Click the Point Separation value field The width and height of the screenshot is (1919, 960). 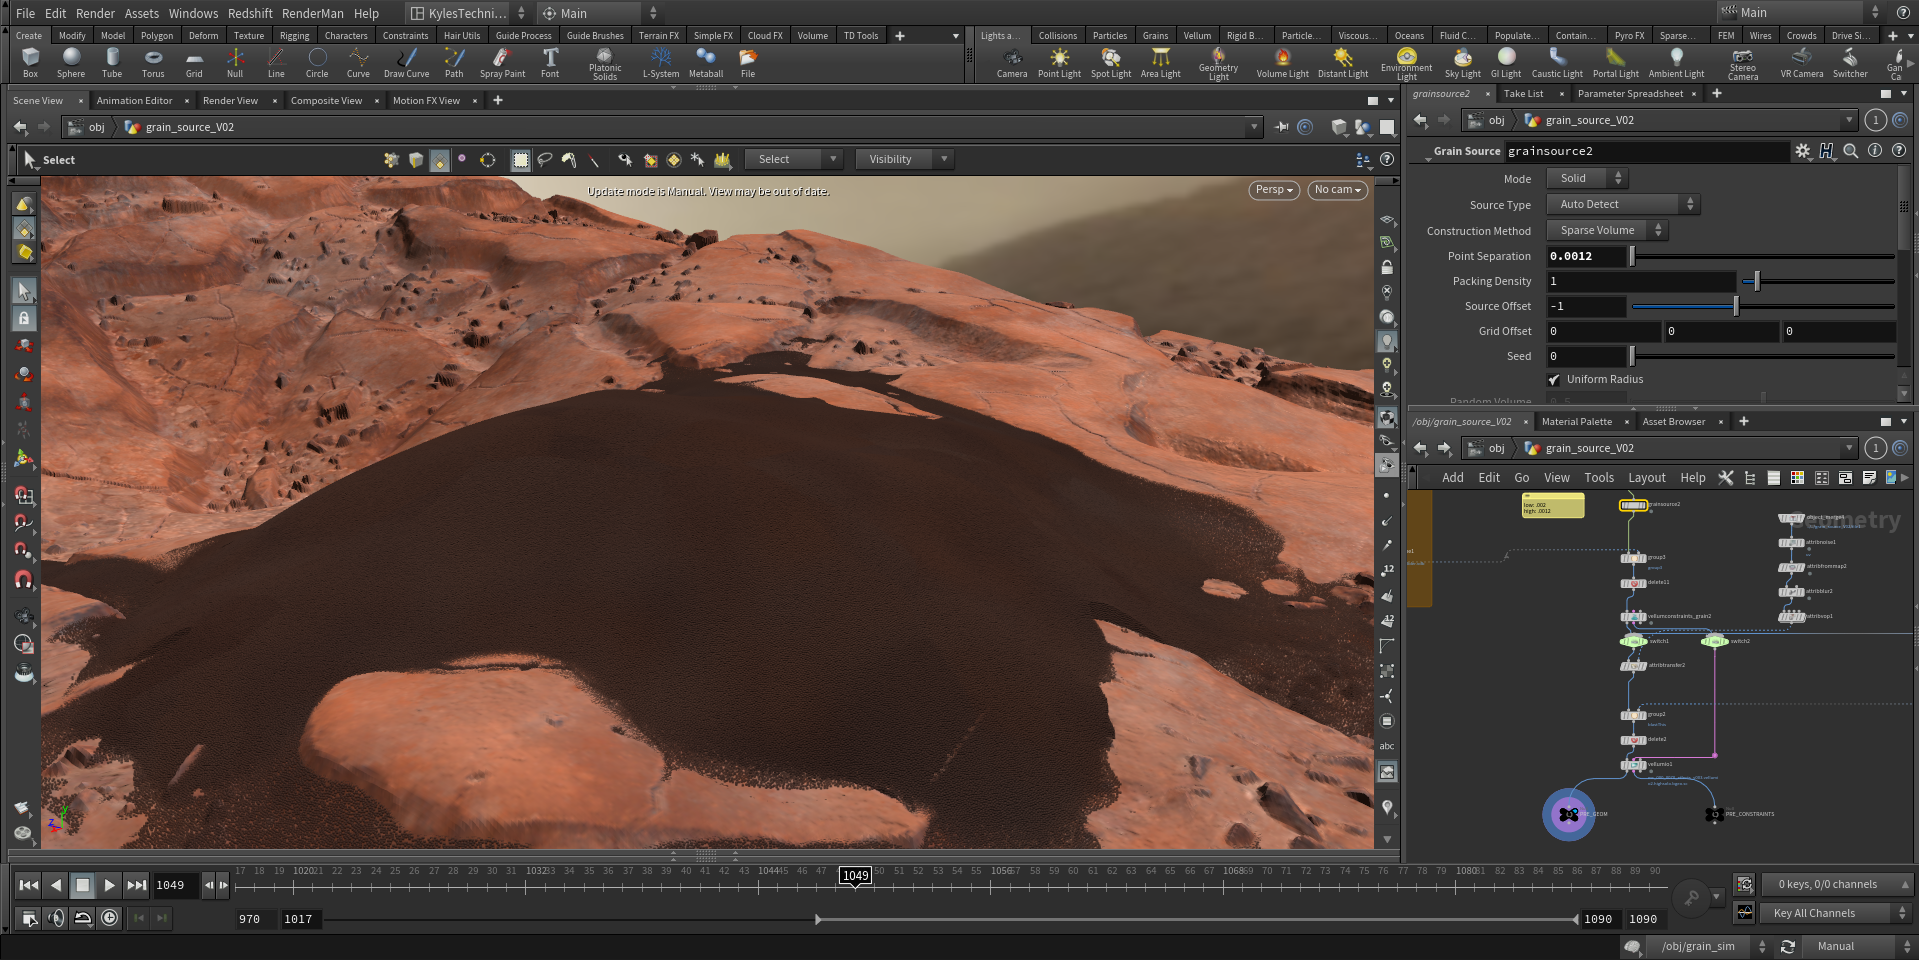[1585, 256]
